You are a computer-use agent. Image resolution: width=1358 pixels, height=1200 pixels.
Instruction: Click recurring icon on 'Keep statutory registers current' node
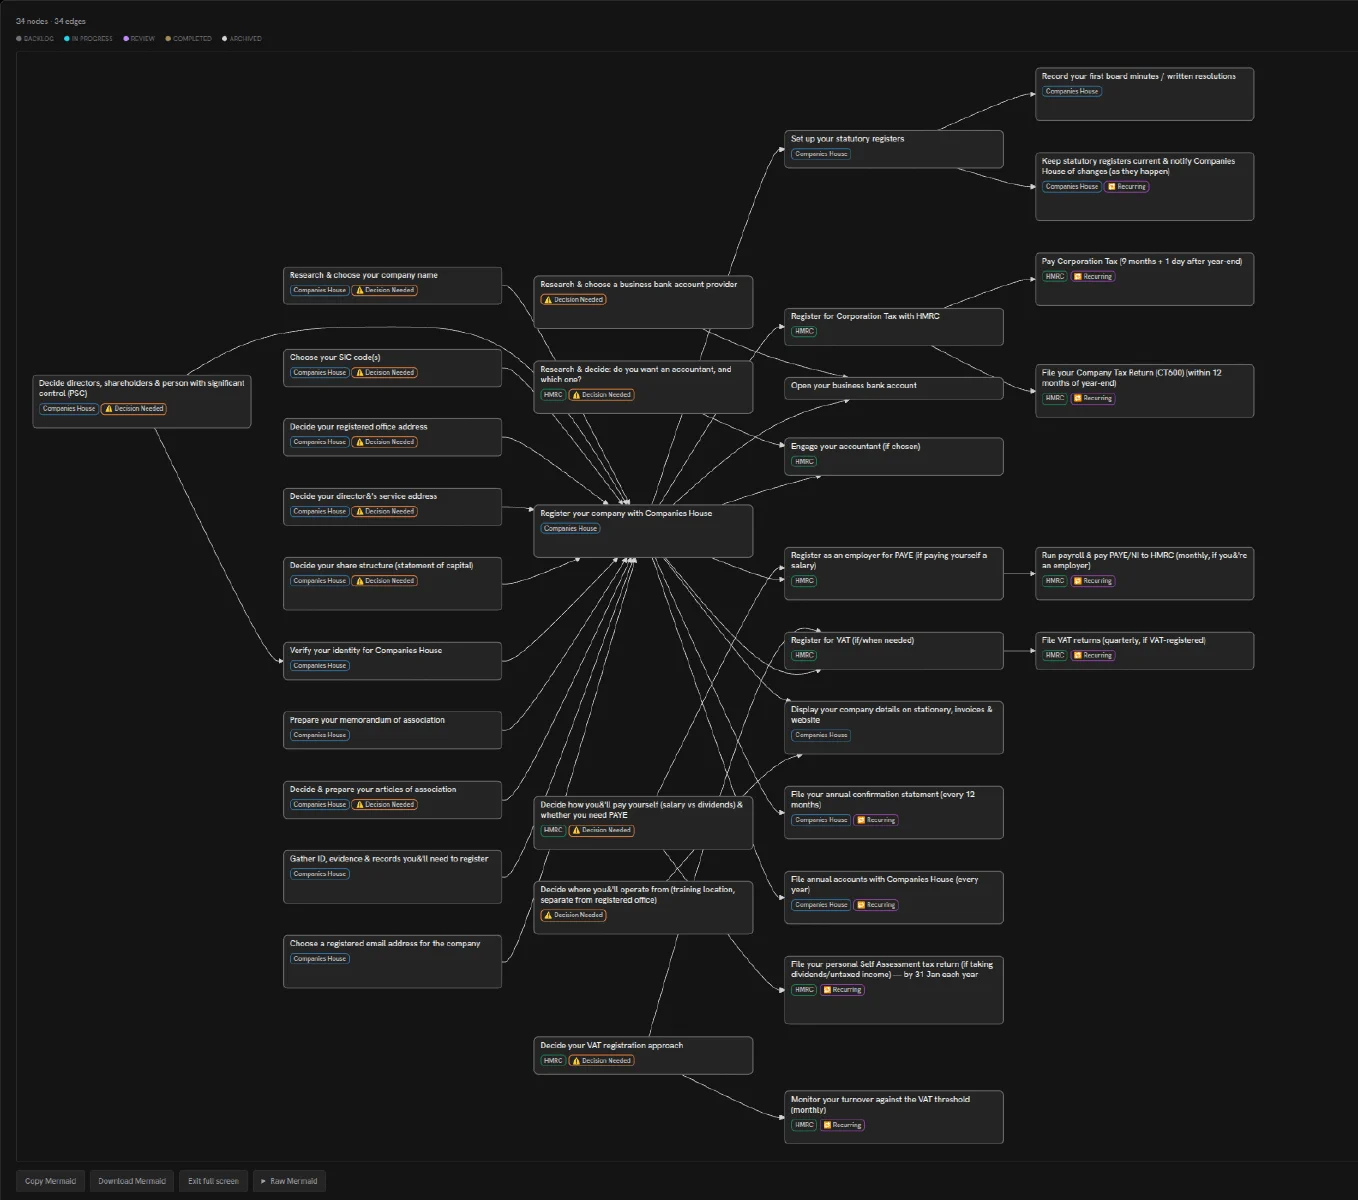(1111, 187)
